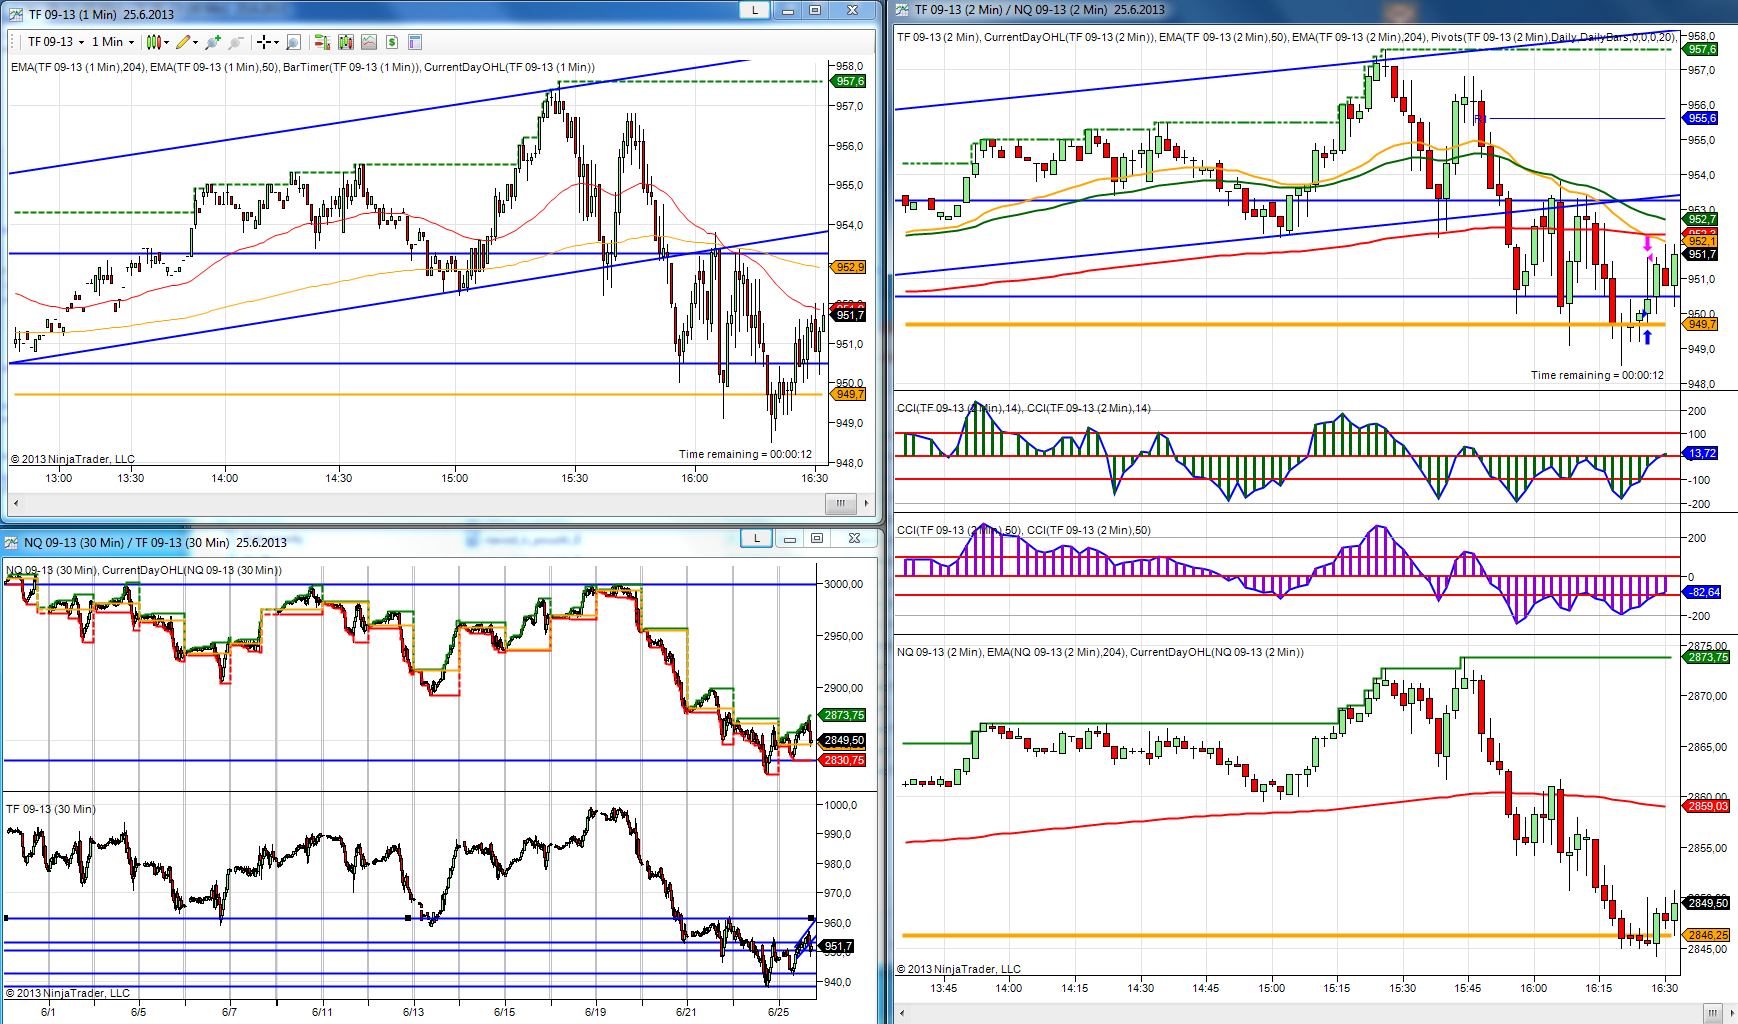Click the left scroll arrow of 1 Min chart
Viewport: 1738px width, 1024px height.
tap(15, 503)
